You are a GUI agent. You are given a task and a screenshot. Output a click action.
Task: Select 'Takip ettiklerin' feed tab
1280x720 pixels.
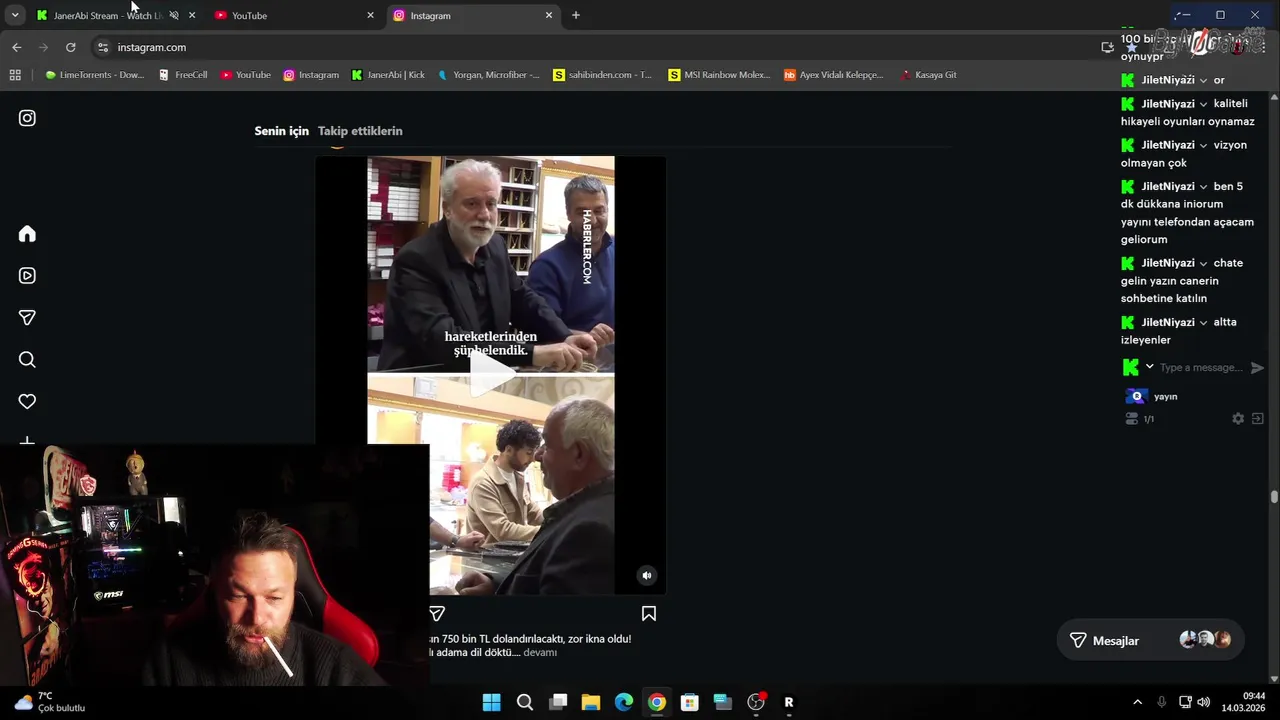point(360,131)
